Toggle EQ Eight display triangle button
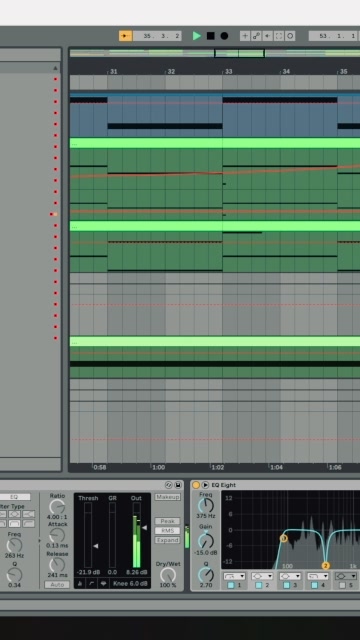The width and height of the screenshot is (360, 640). click(x=205, y=485)
